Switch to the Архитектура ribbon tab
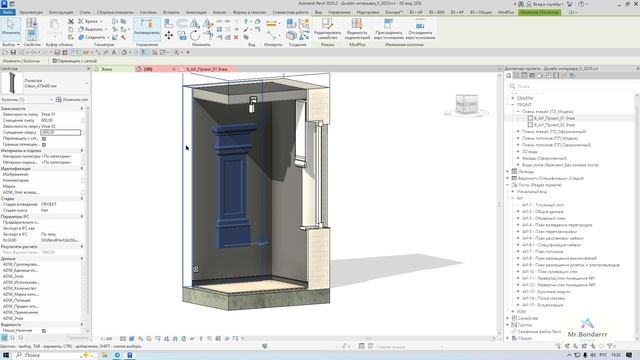Screen dimensions: 640x360 pyautogui.click(x=31, y=12)
